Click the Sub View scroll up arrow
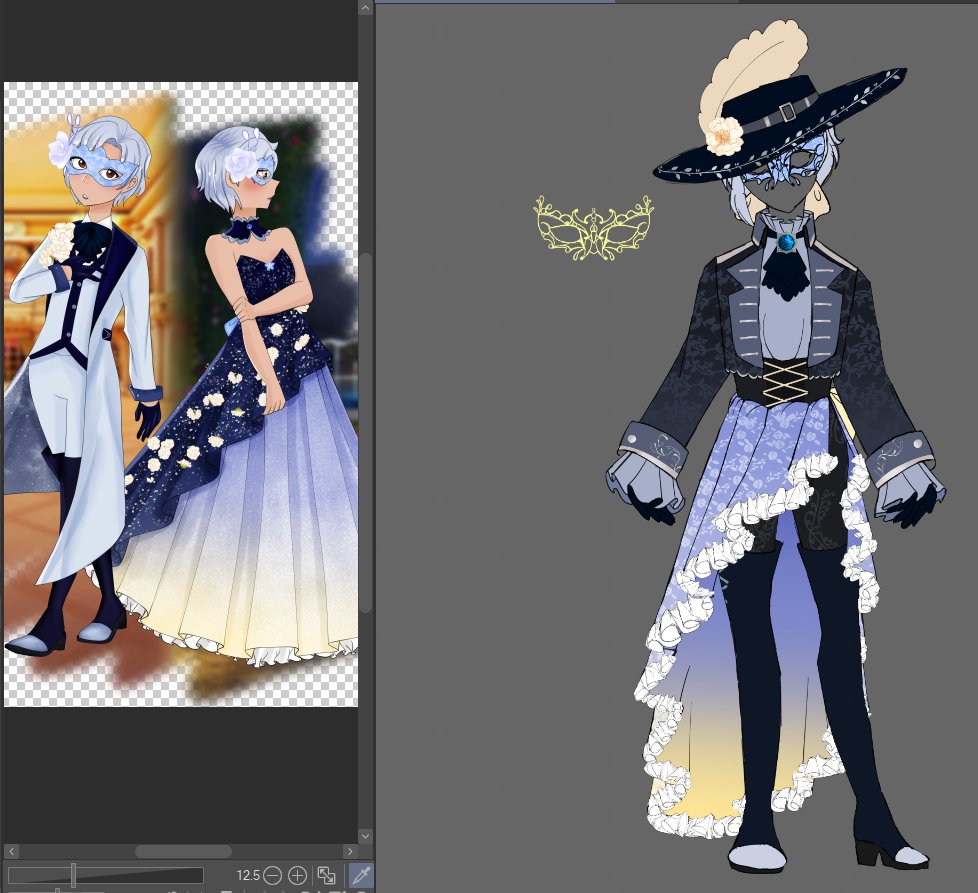The height and width of the screenshot is (893, 978). click(x=366, y=7)
